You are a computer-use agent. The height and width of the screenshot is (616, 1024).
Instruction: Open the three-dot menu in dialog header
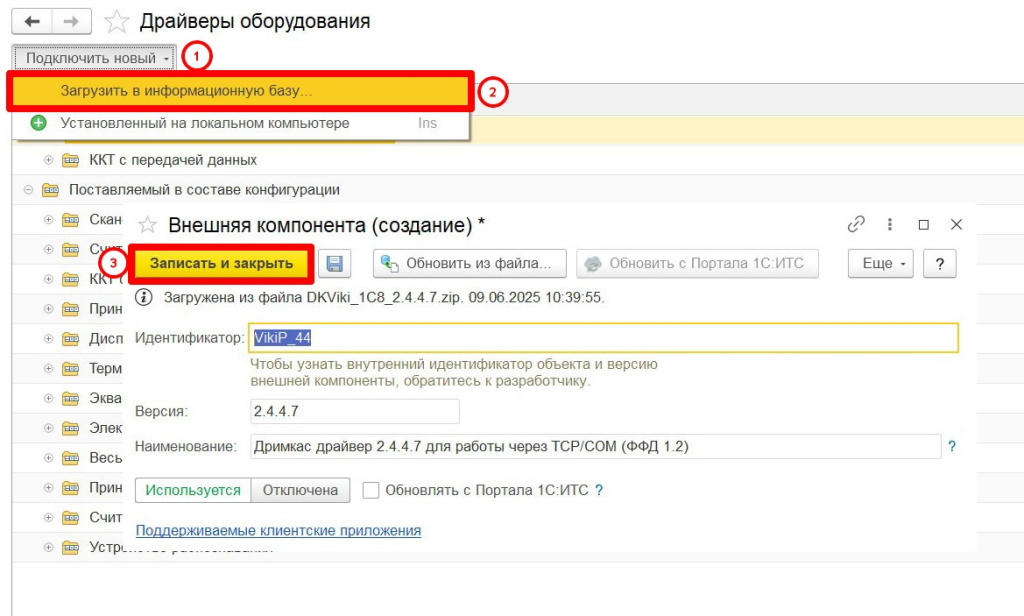(x=890, y=224)
